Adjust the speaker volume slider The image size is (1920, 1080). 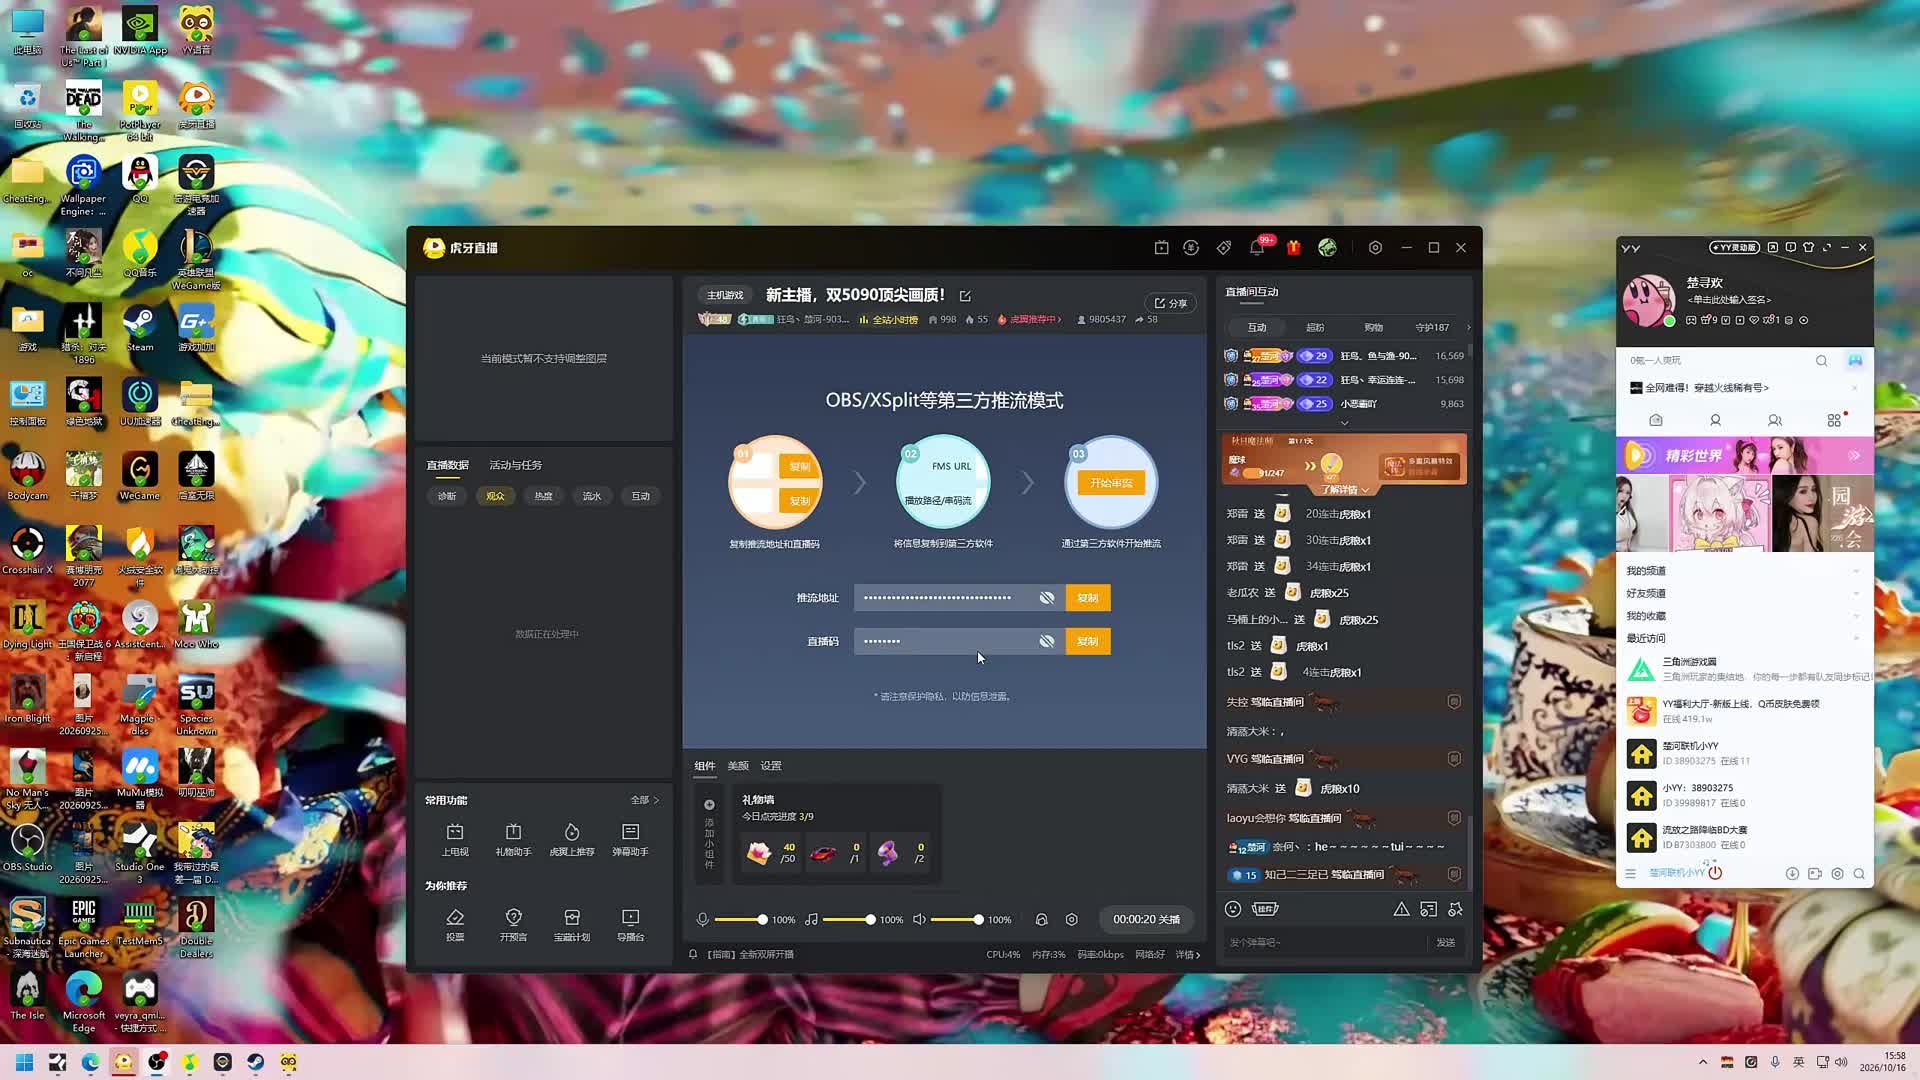tap(957, 920)
